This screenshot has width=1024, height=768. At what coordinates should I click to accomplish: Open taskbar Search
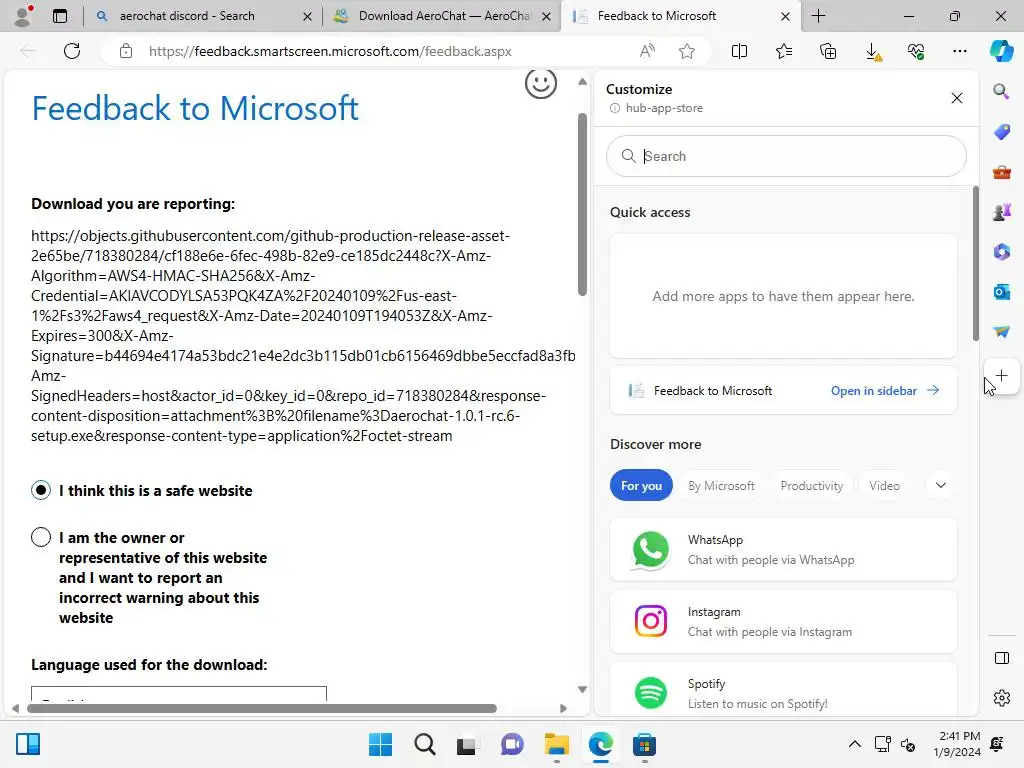[x=424, y=744]
